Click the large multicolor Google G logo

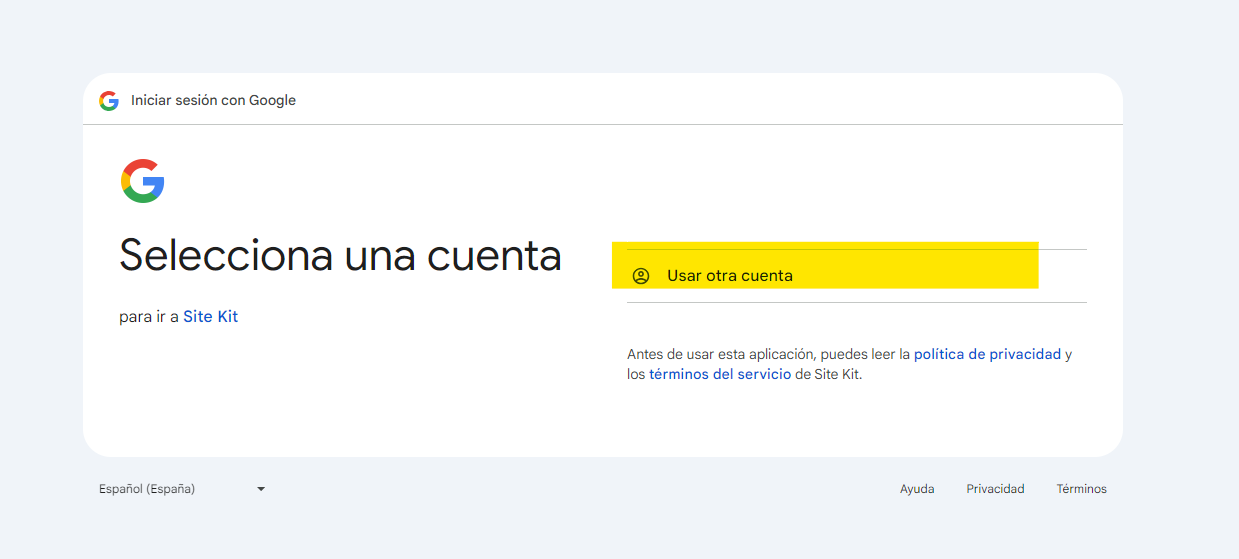tap(142, 181)
